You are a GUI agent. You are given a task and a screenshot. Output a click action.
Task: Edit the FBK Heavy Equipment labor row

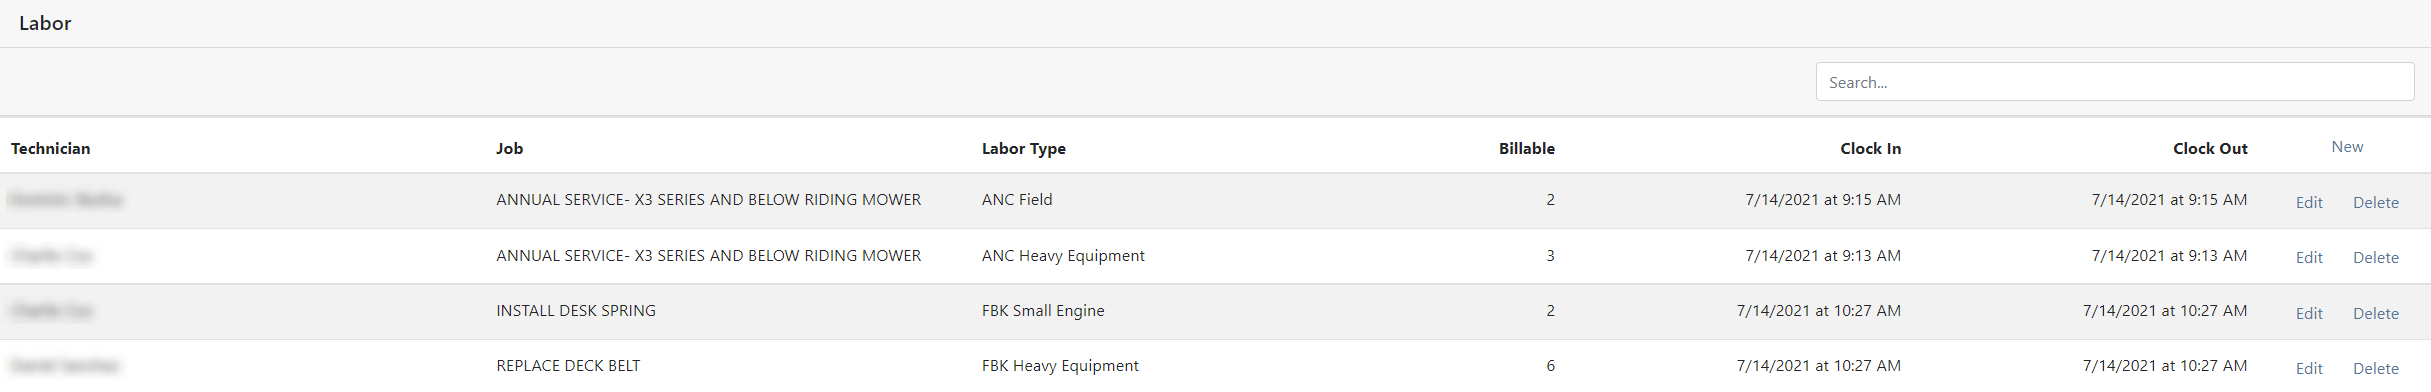(x=2309, y=368)
